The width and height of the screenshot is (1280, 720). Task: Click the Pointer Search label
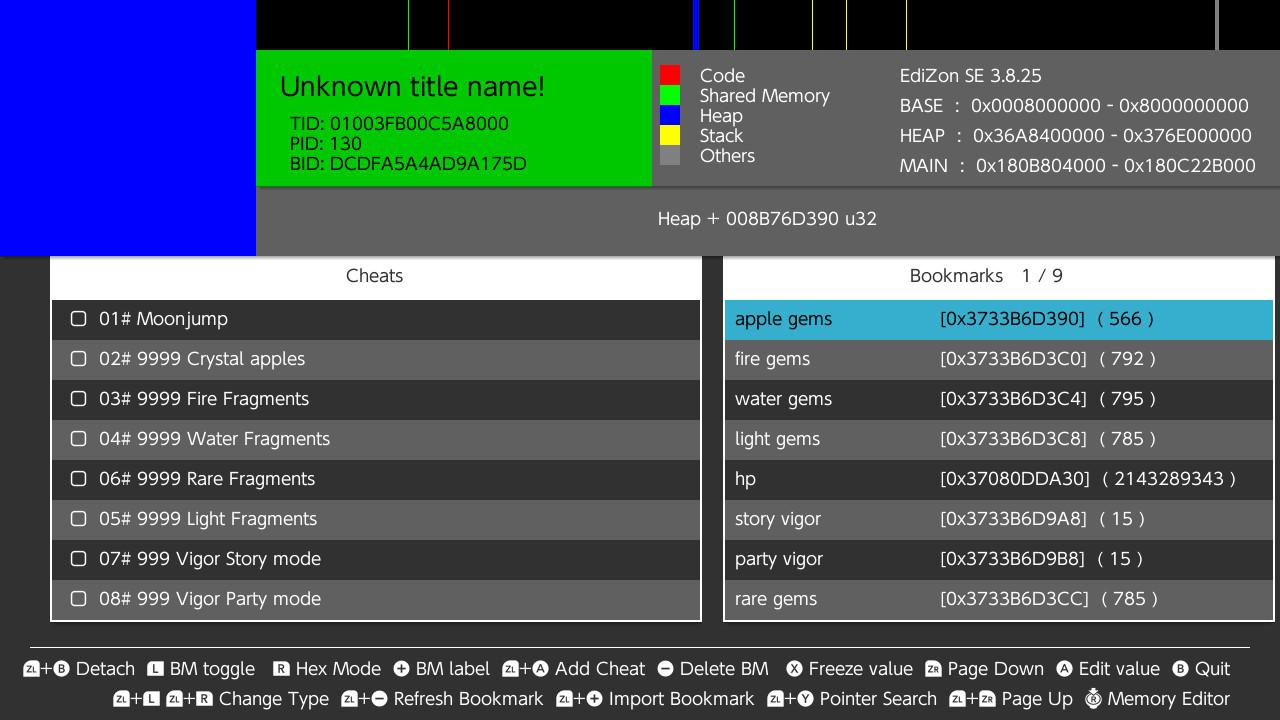pyautogui.click(x=878, y=699)
